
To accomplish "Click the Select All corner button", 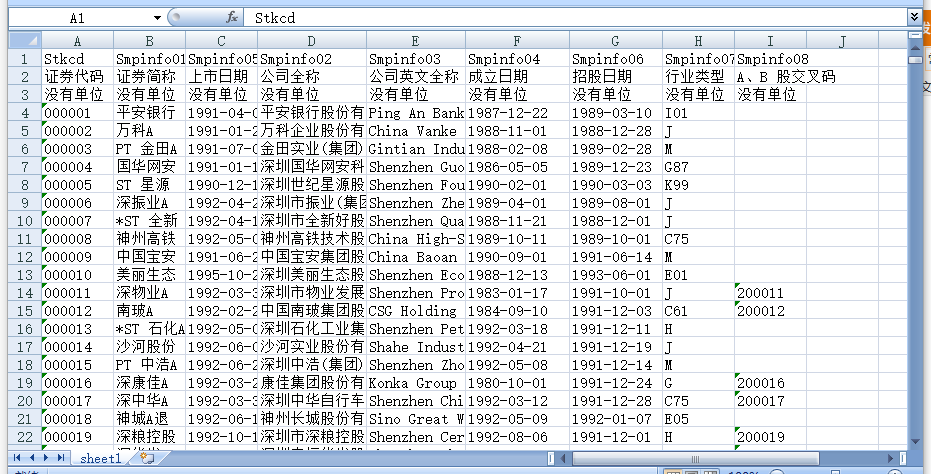I will [x=24, y=40].
